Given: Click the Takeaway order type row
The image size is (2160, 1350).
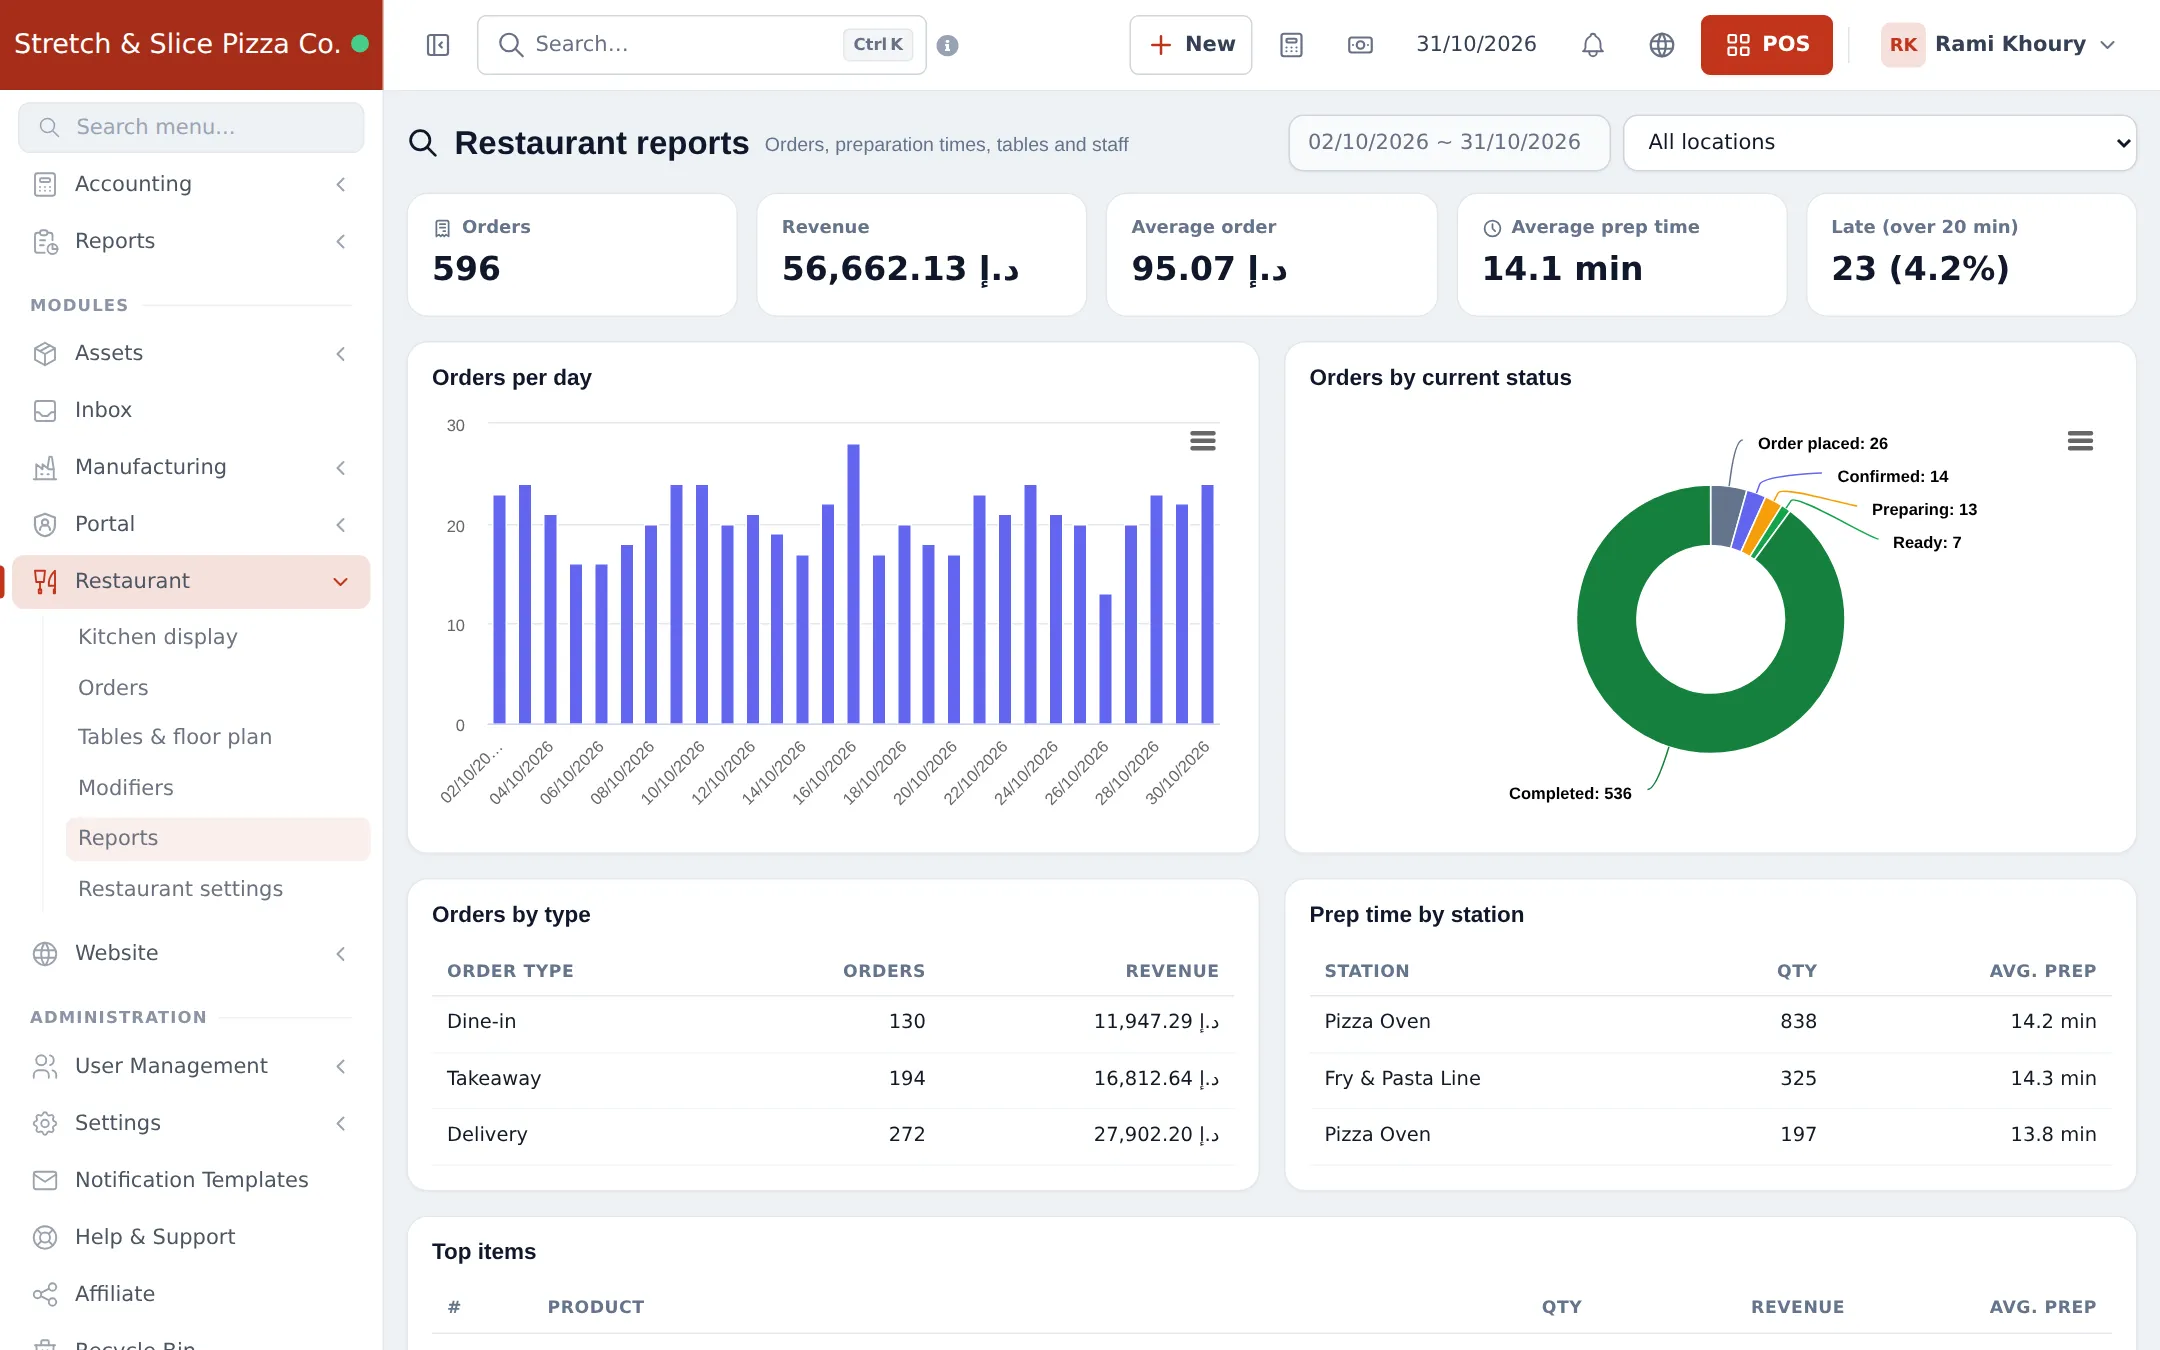Looking at the screenshot, I should (833, 1079).
